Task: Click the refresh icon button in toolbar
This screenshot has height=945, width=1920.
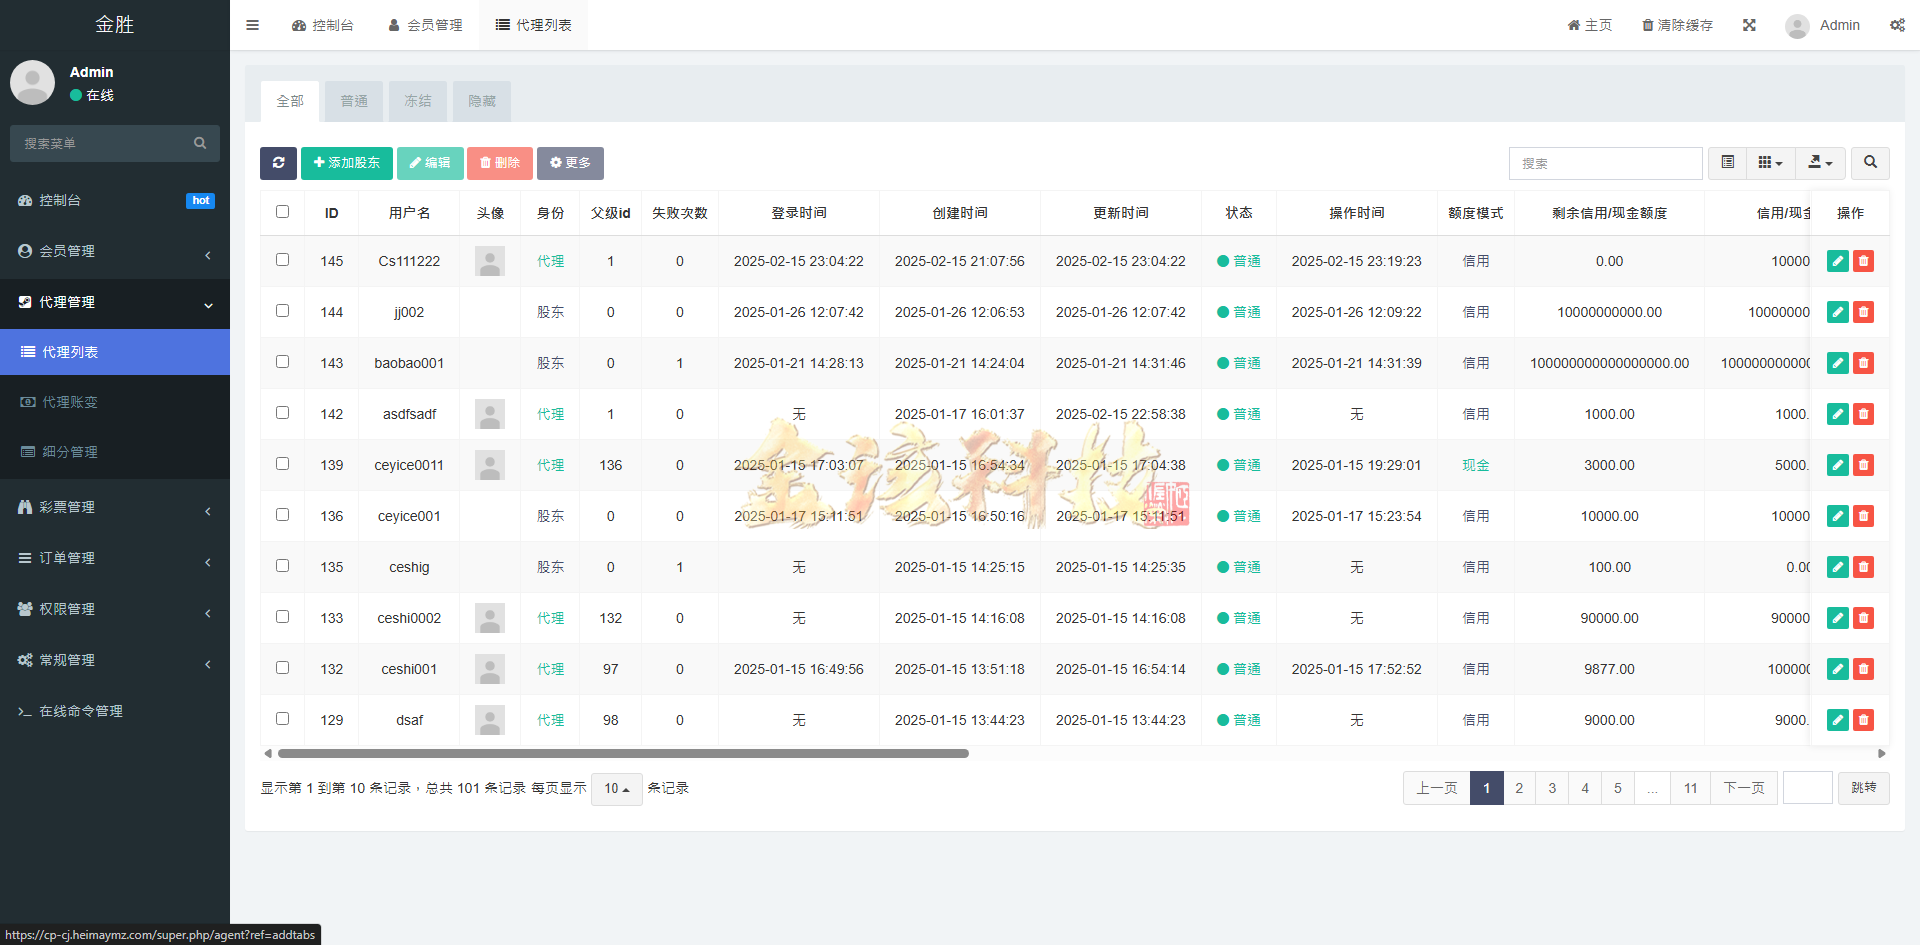Action: (x=278, y=163)
